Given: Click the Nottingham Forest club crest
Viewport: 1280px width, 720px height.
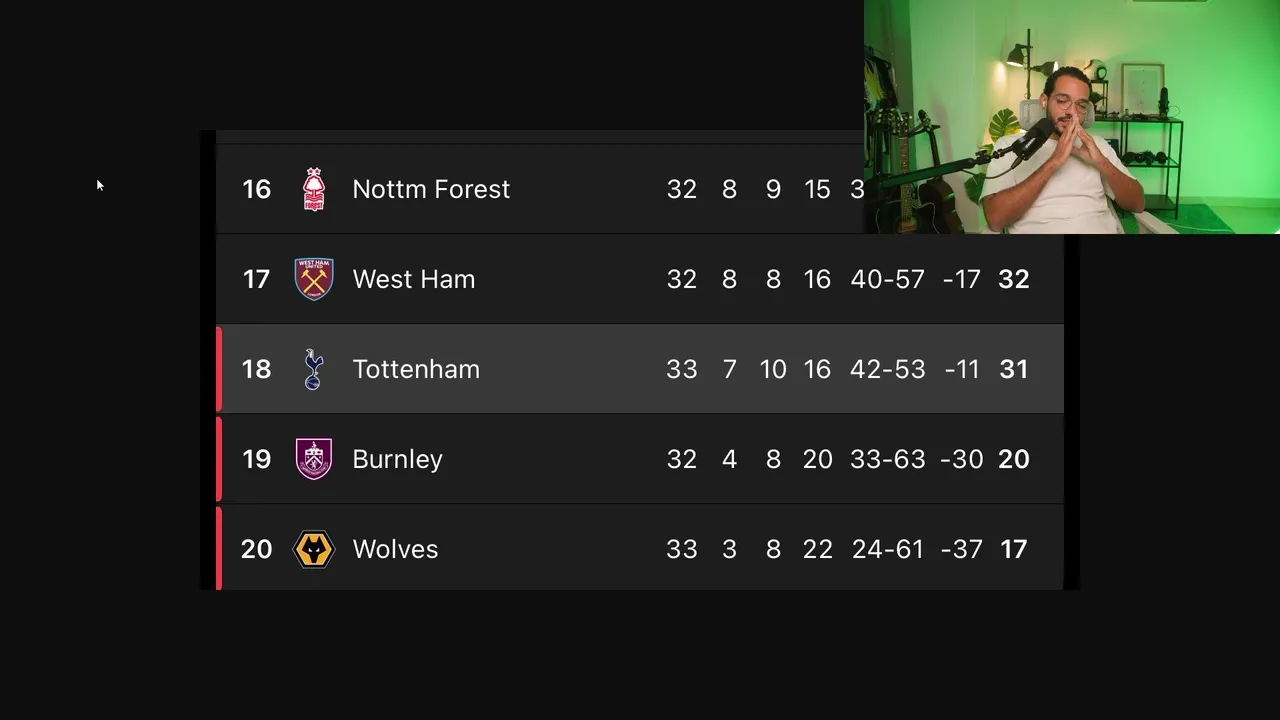Looking at the screenshot, I should click(x=314, y=189).
